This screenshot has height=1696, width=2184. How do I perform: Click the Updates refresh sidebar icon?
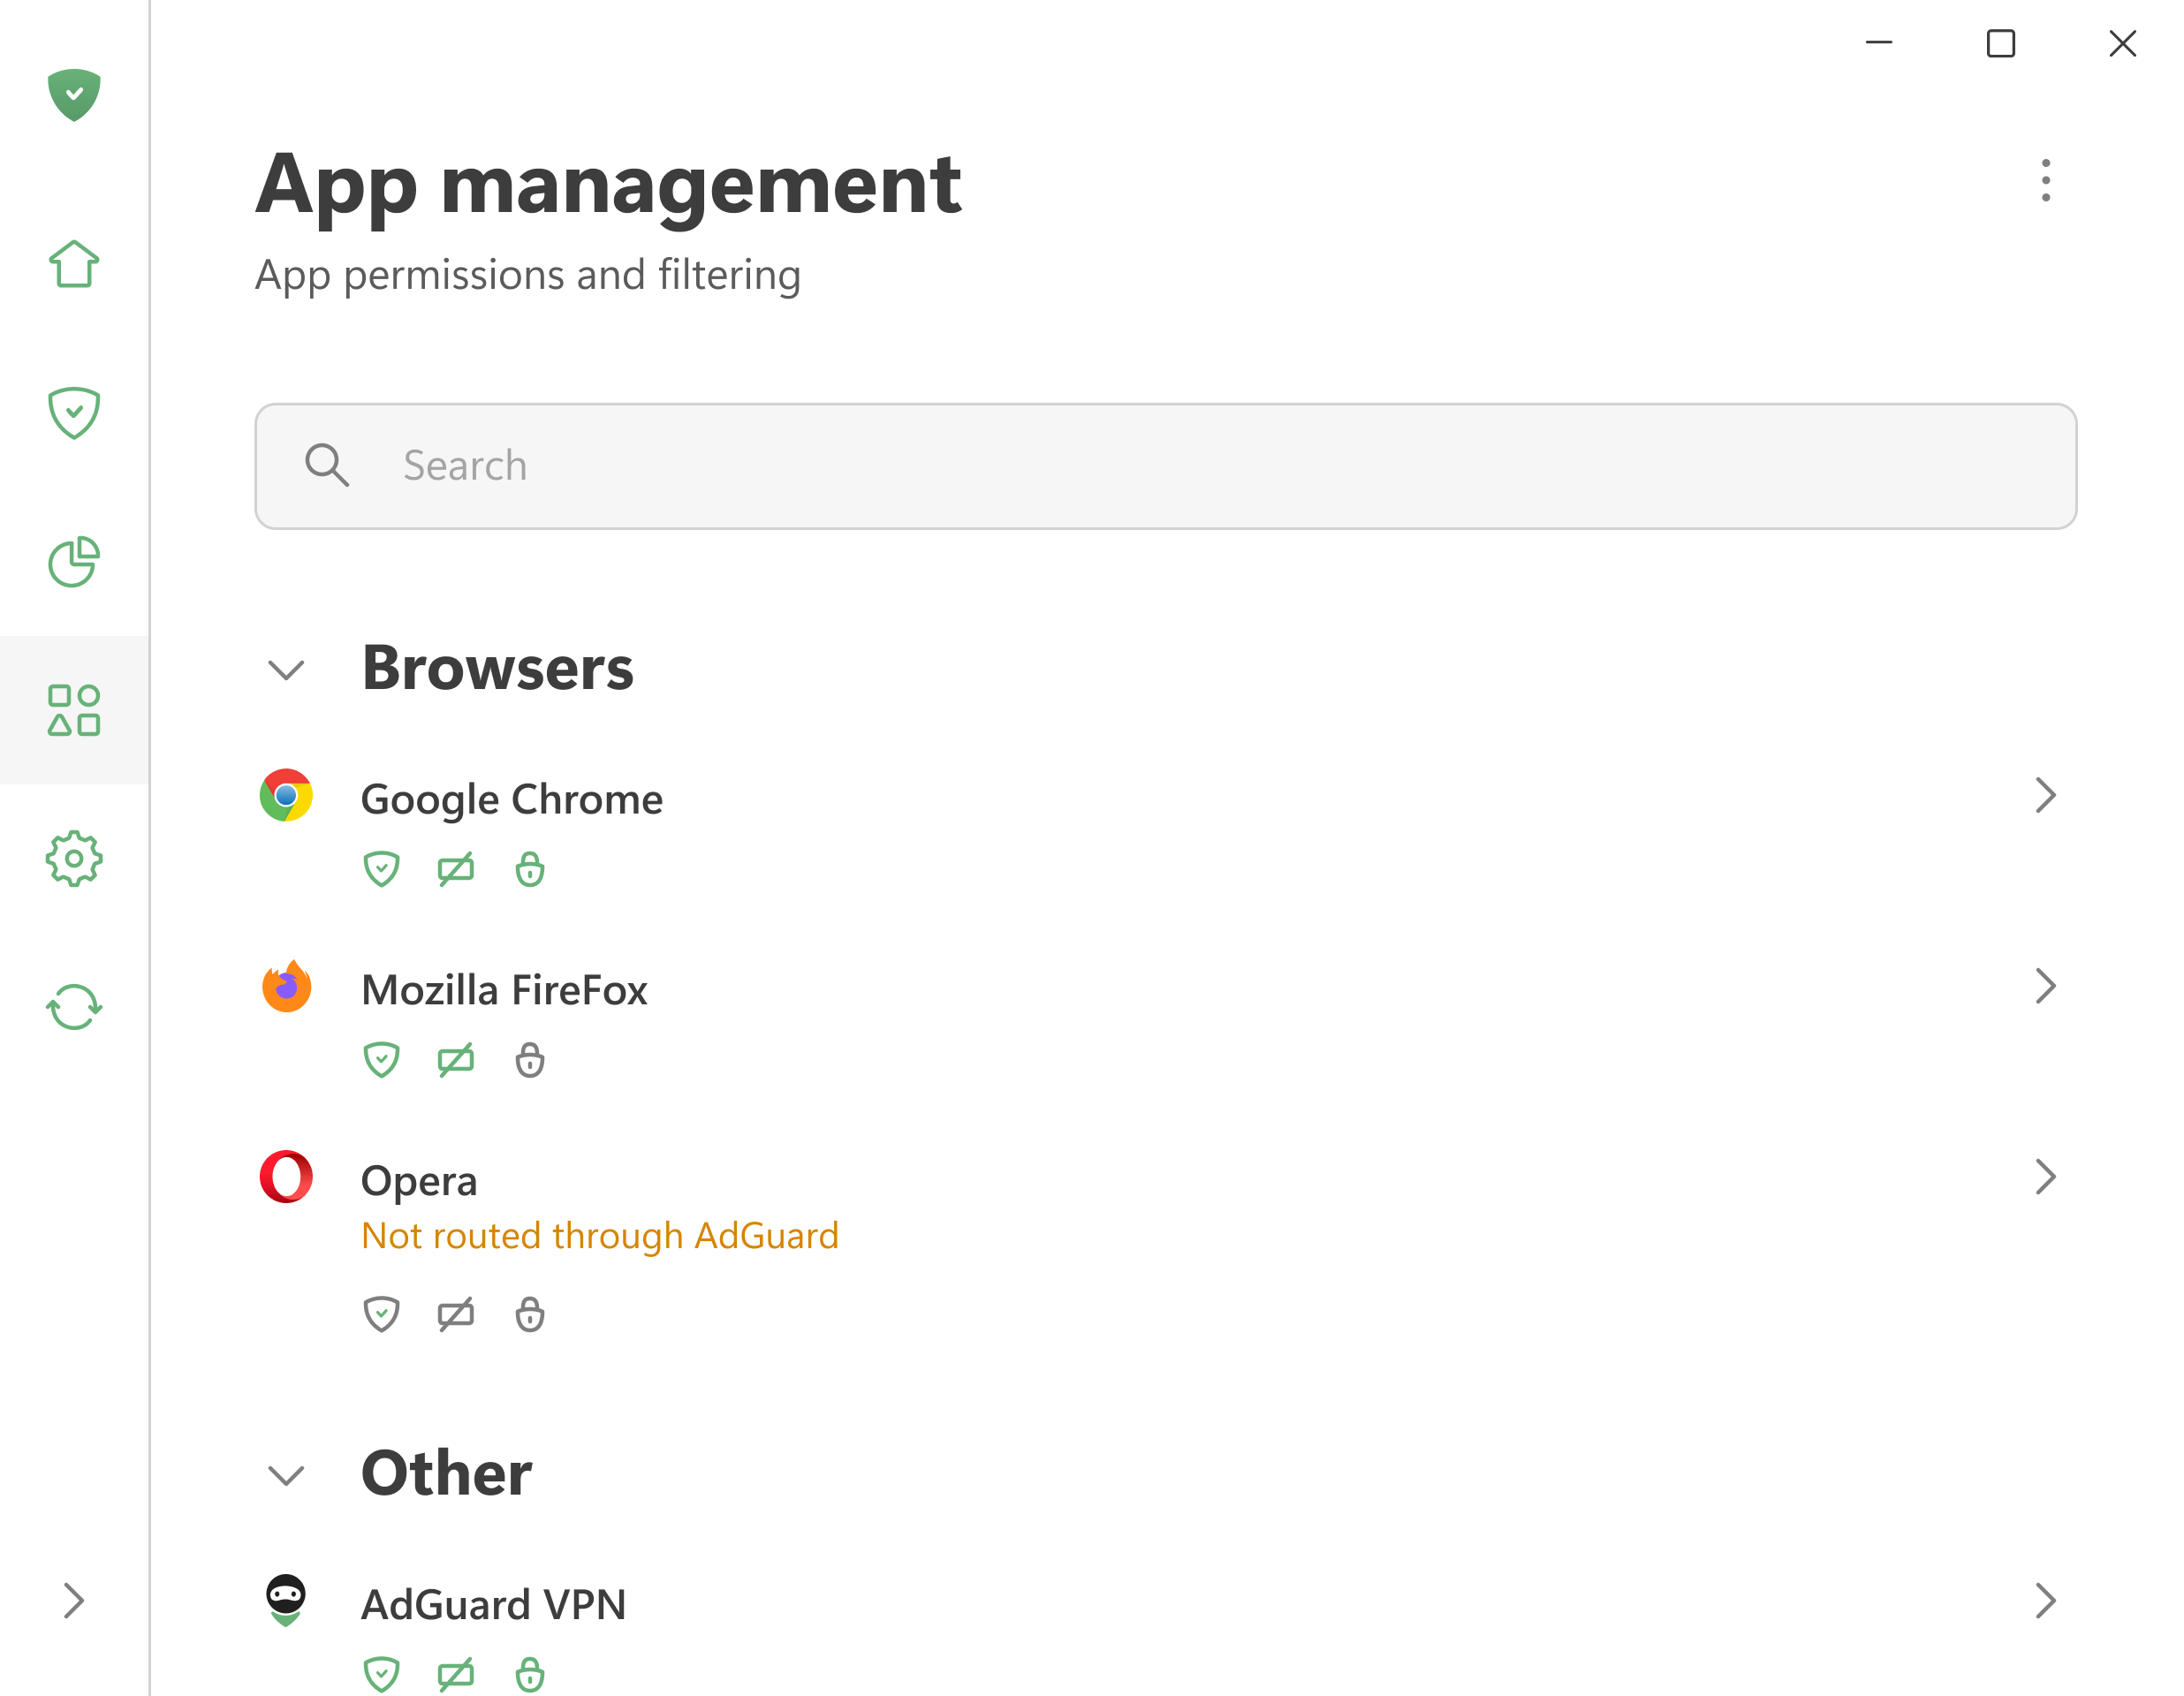(x=74, y=1007)
